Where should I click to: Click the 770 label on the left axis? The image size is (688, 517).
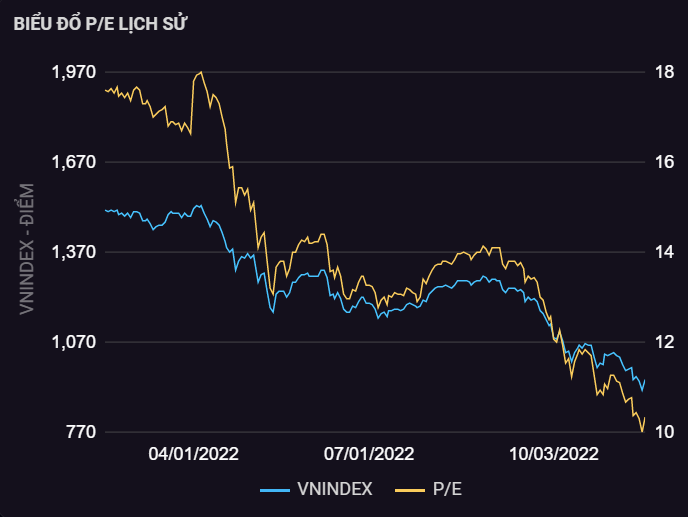tap(82, 432)
